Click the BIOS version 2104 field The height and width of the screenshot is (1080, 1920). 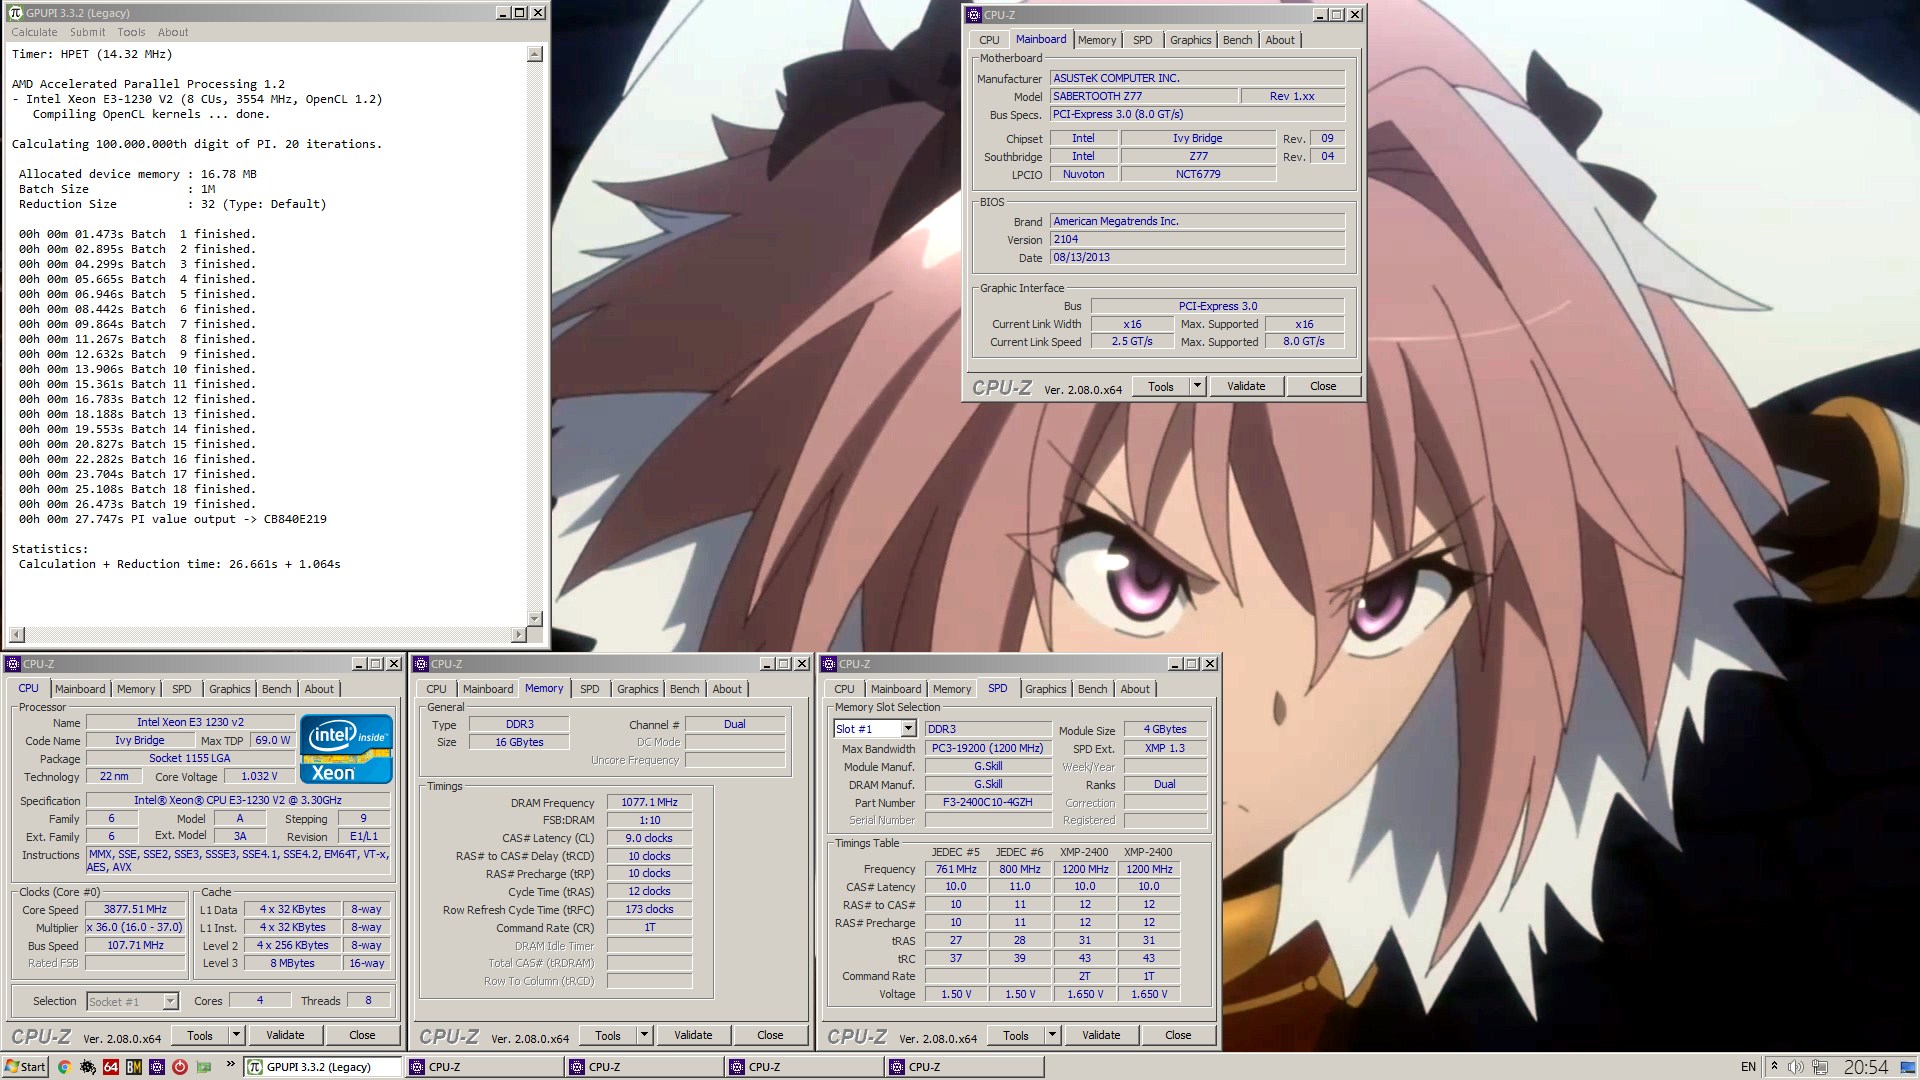pos(1197,239)
